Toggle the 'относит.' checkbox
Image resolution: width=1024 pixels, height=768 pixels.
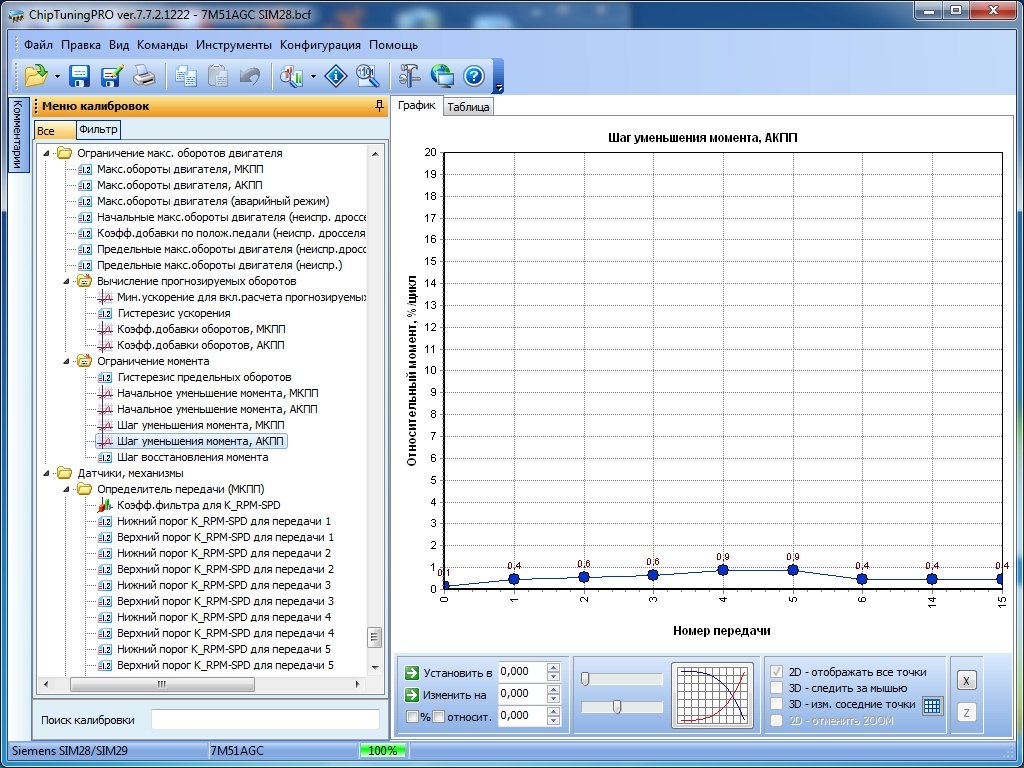(x=438, y=716)
